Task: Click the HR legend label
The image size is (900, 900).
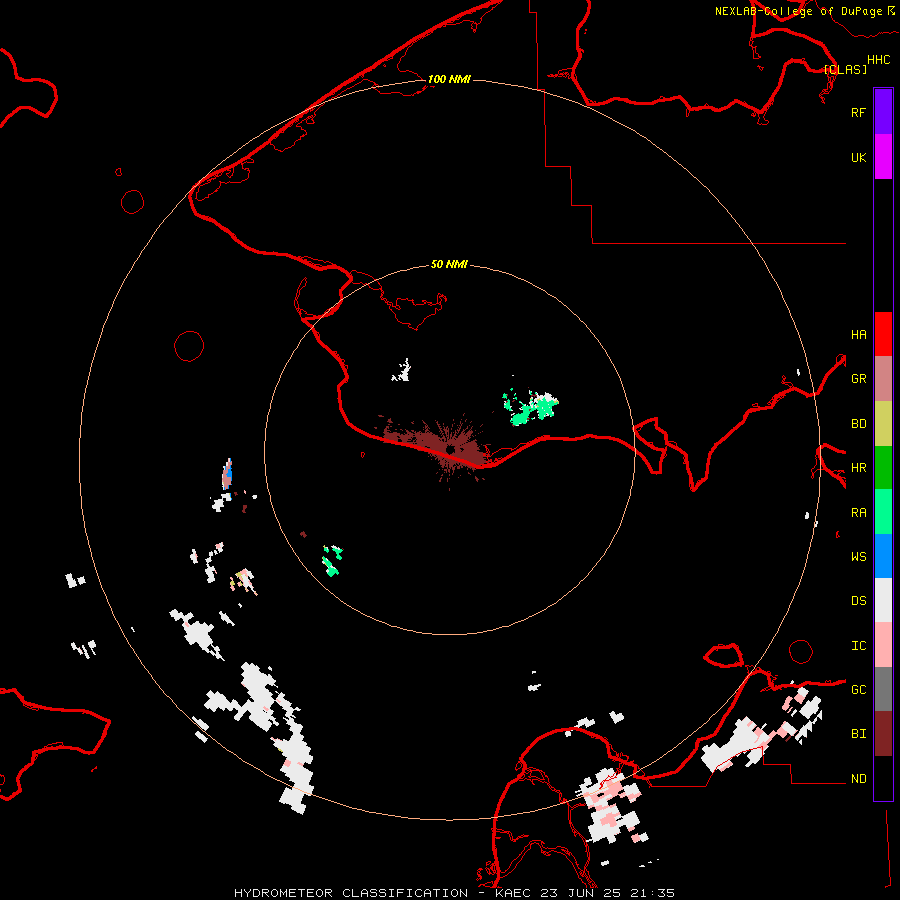Action: [x=858, y=467]
